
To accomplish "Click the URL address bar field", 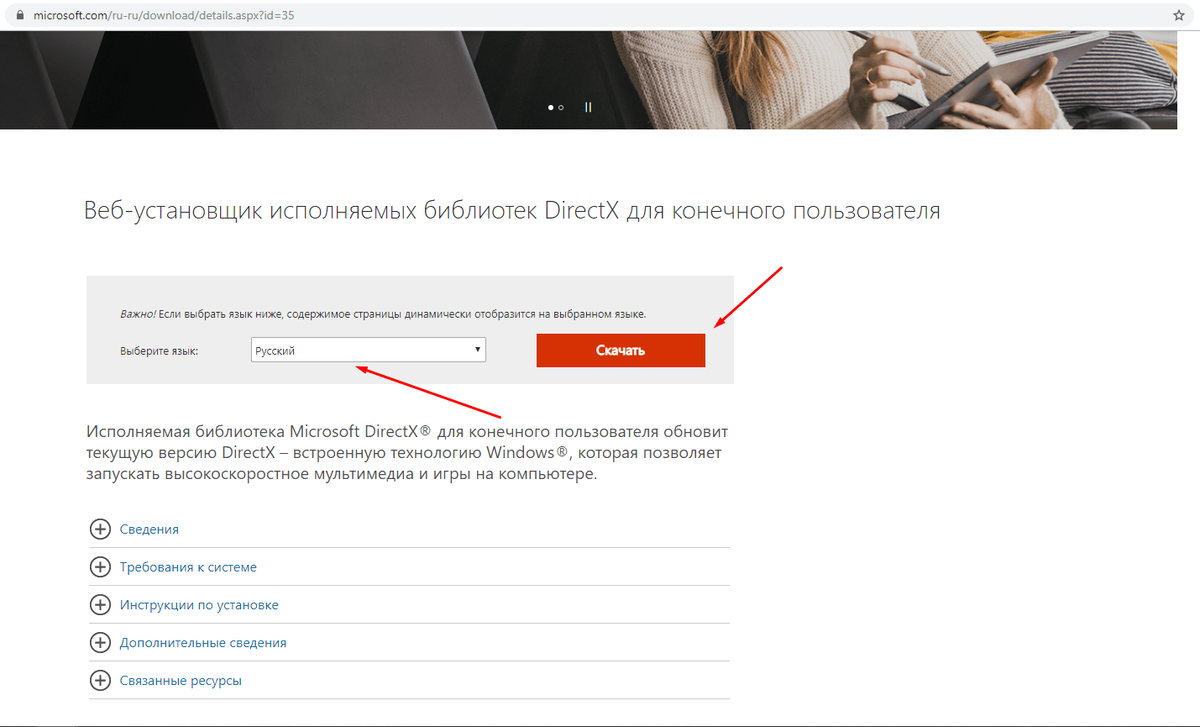I will tap(600, 16).
